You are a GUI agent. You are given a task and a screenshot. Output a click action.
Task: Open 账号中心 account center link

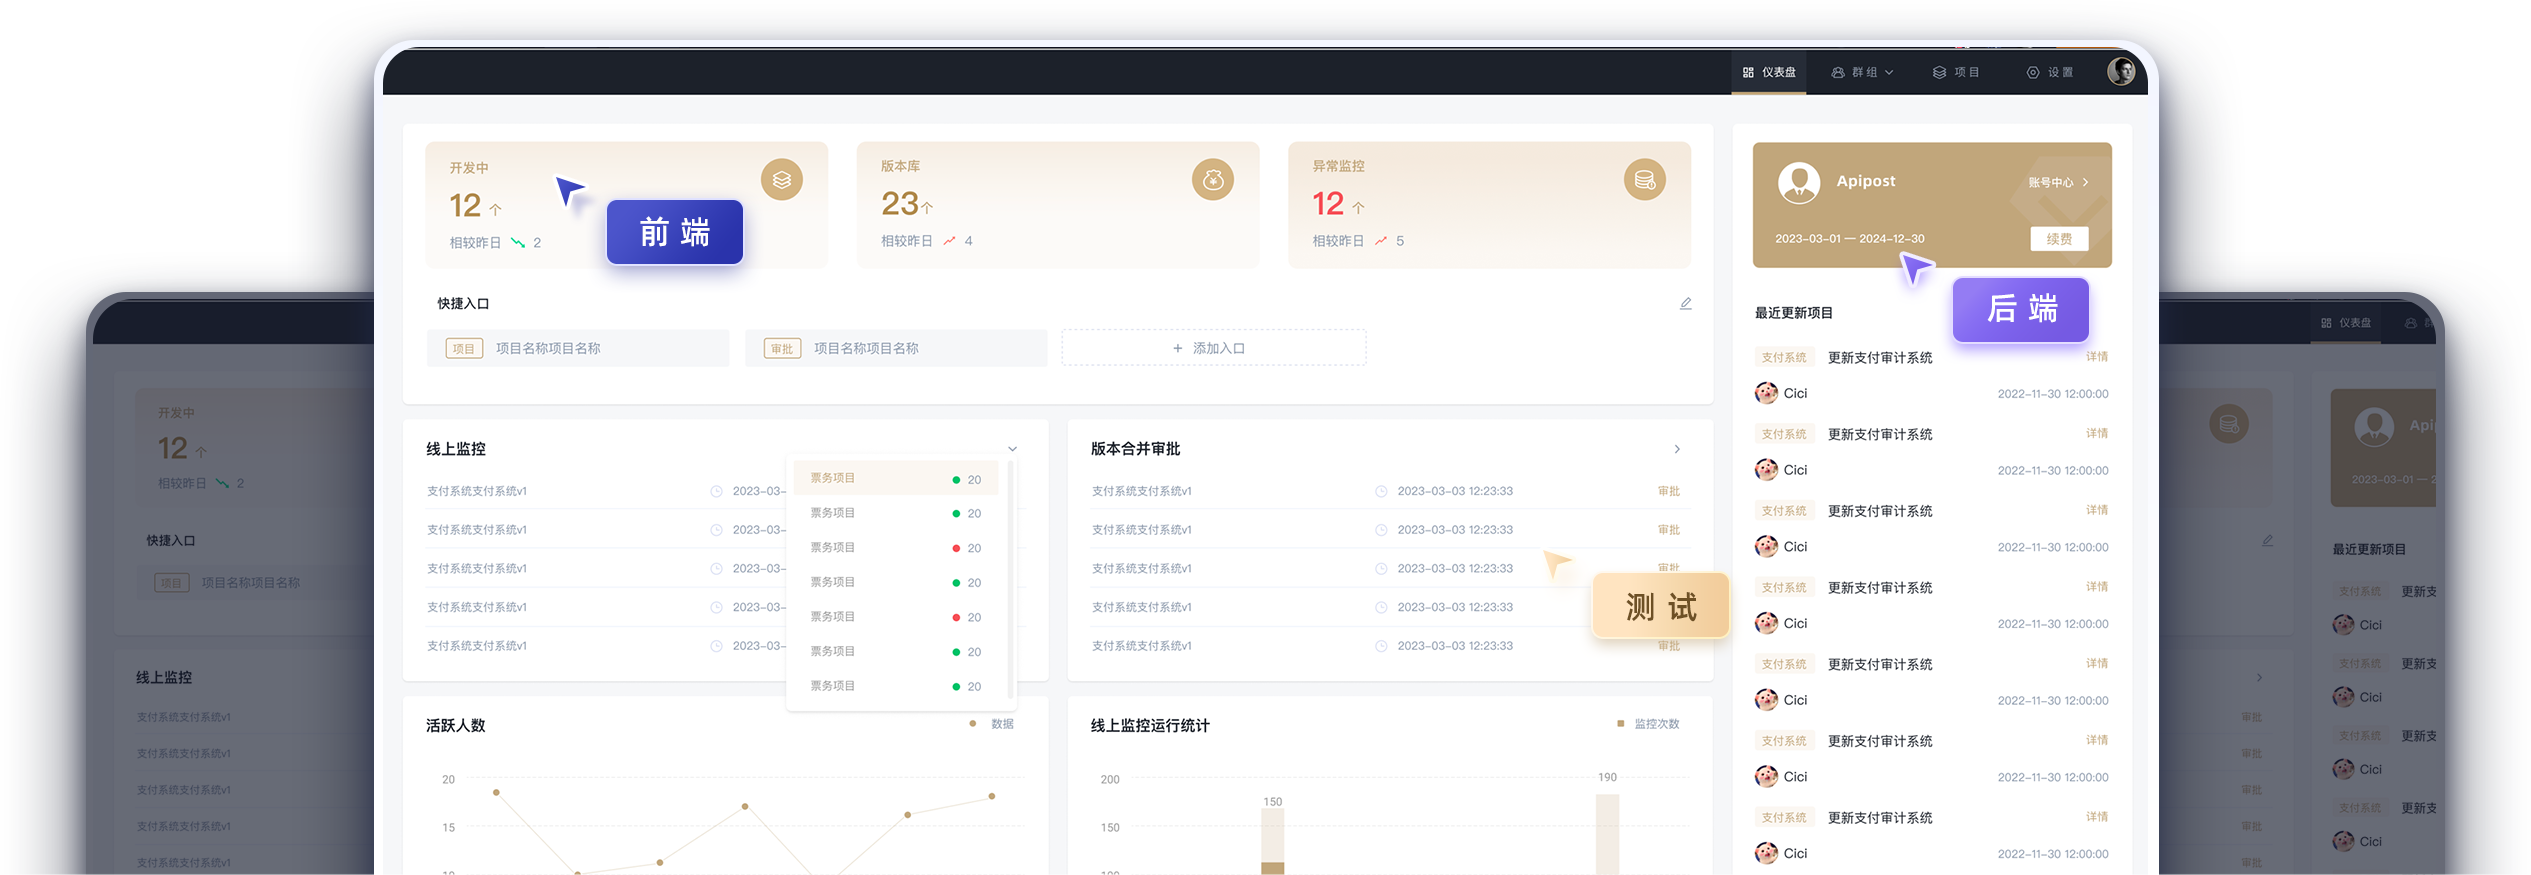2058,182
